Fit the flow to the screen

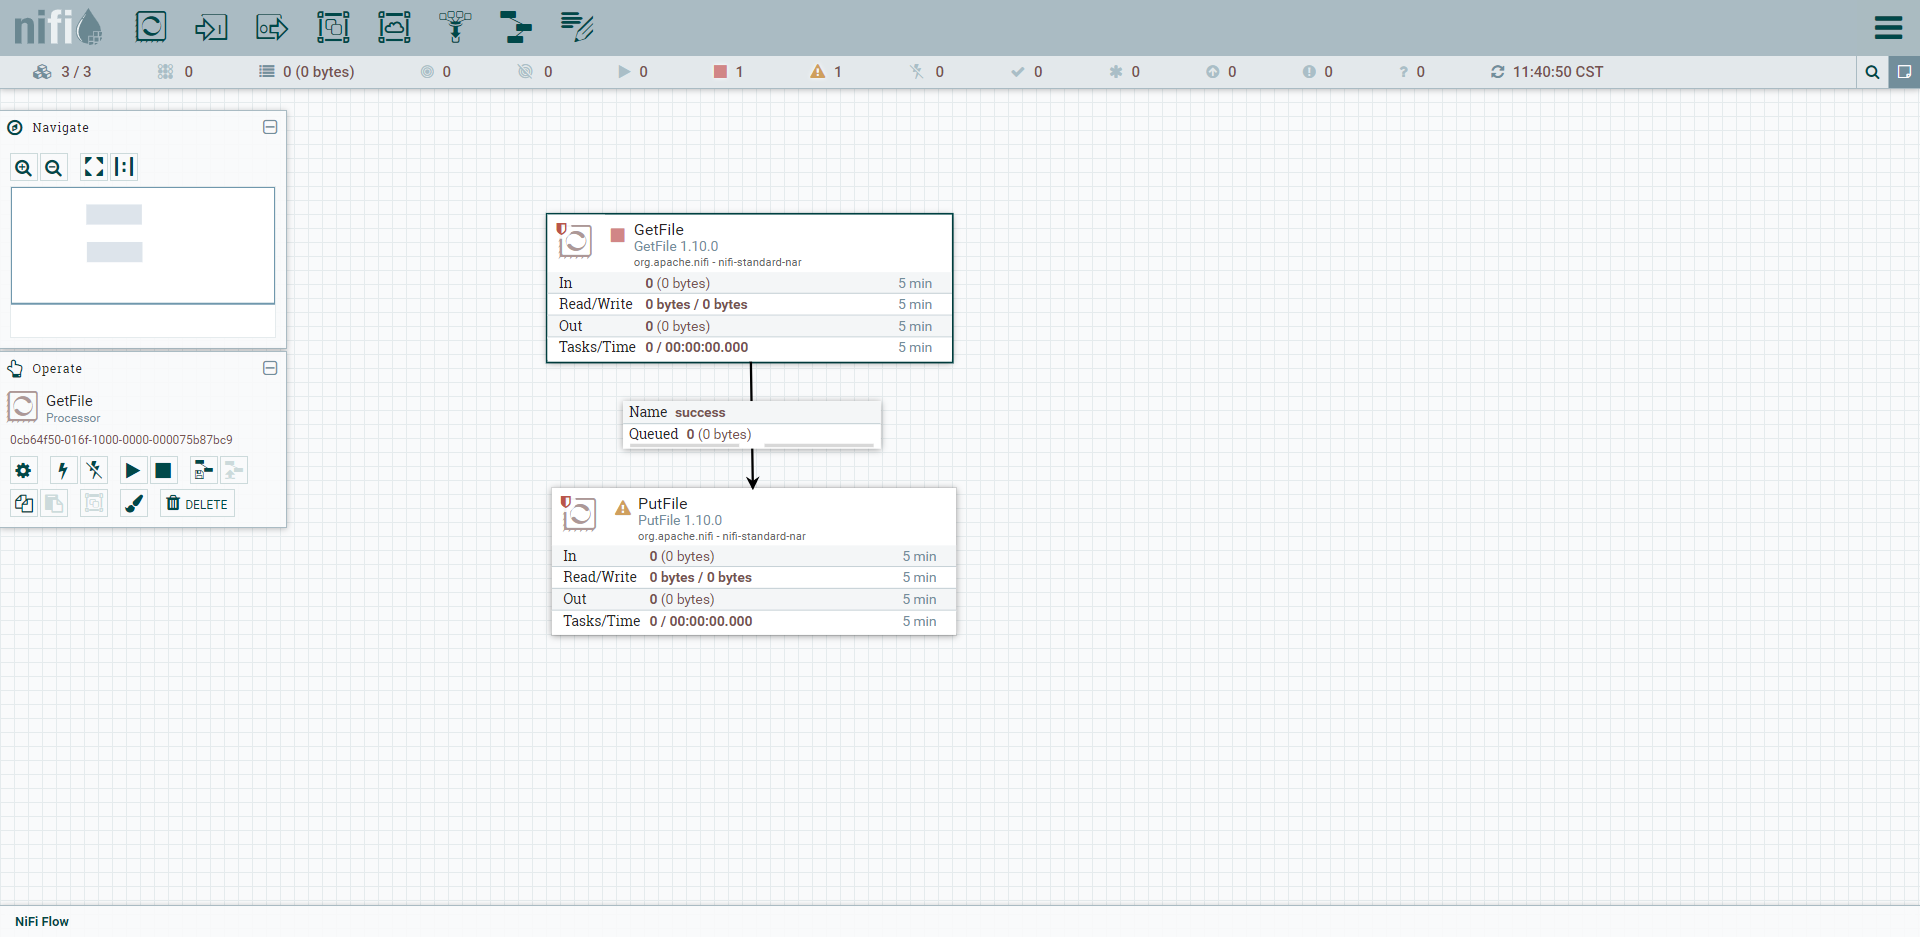pyautogui.click(x=94, y=167)
